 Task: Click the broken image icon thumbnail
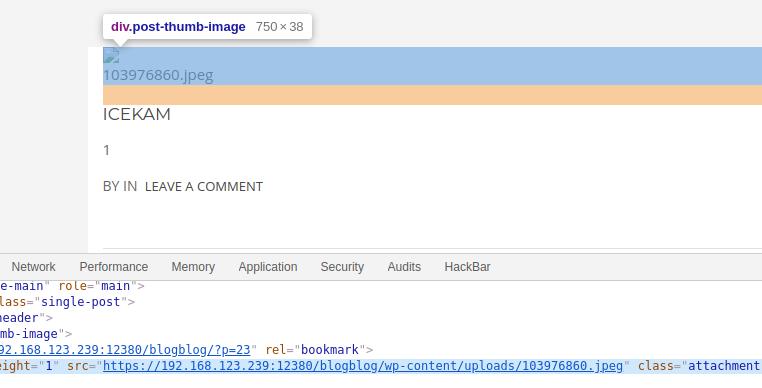111,55
